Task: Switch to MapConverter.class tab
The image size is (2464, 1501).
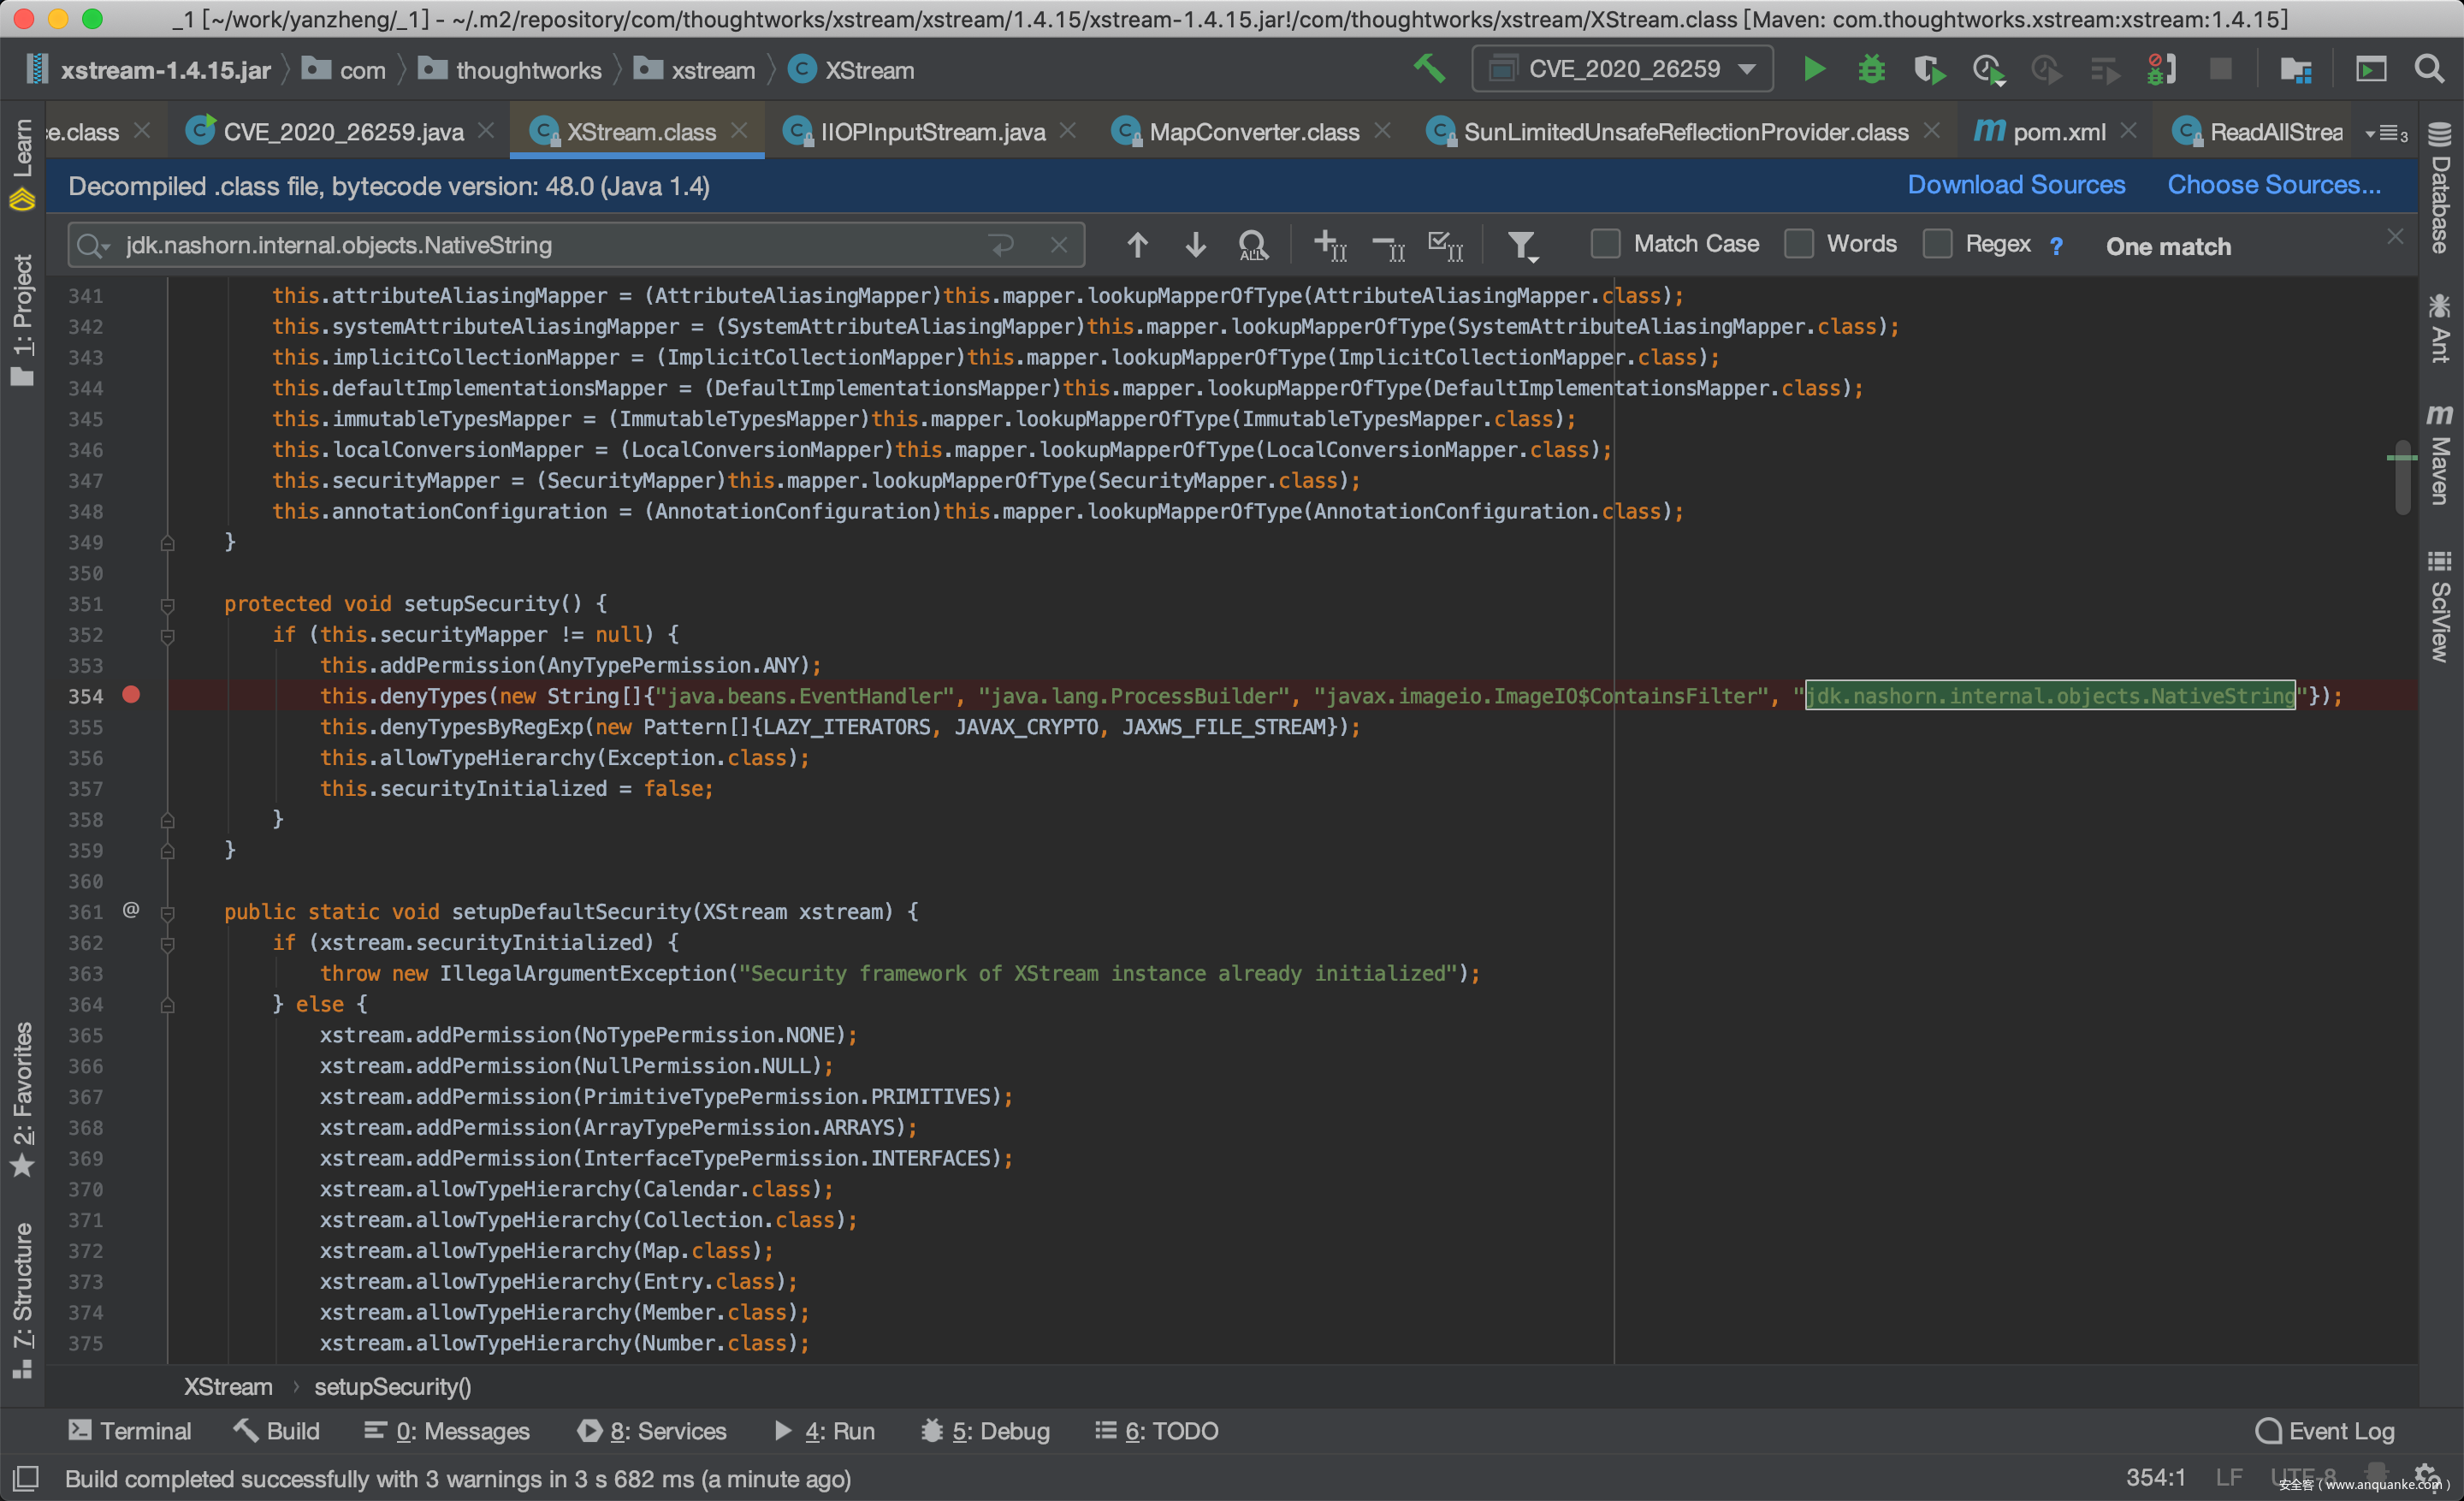Action: click(1253, 132)
